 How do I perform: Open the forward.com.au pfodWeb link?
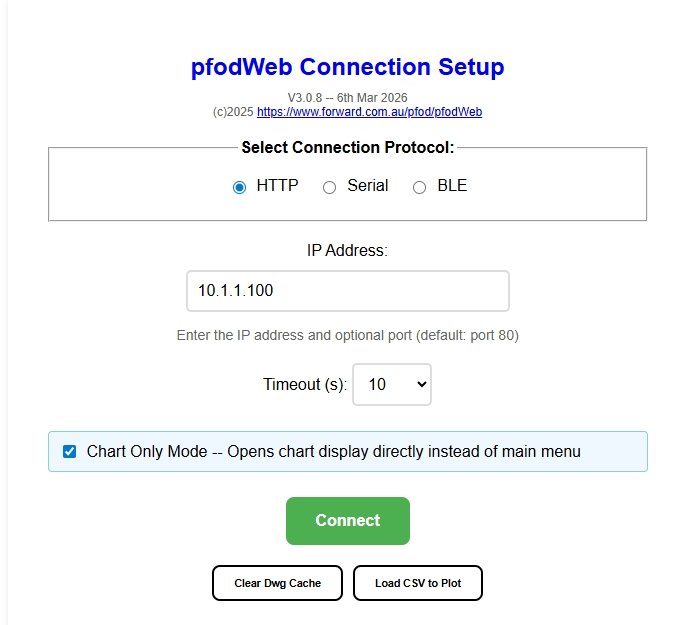369,112
